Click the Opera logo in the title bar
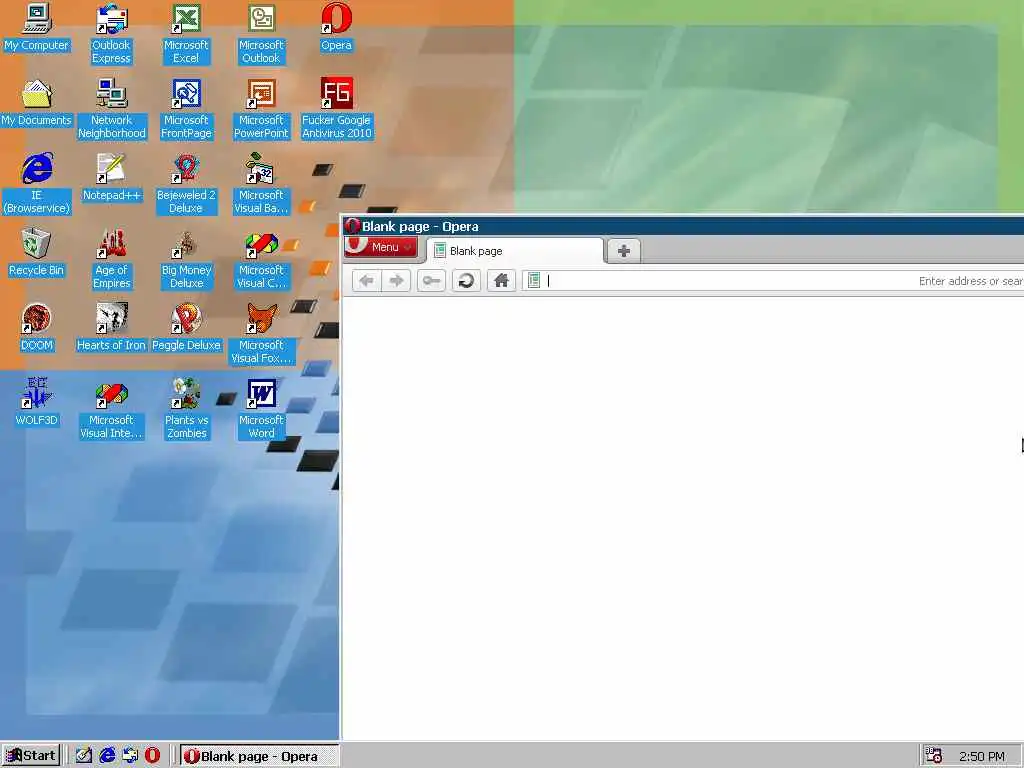This screenshot has width=1024, height=768. tap(353, 226)
